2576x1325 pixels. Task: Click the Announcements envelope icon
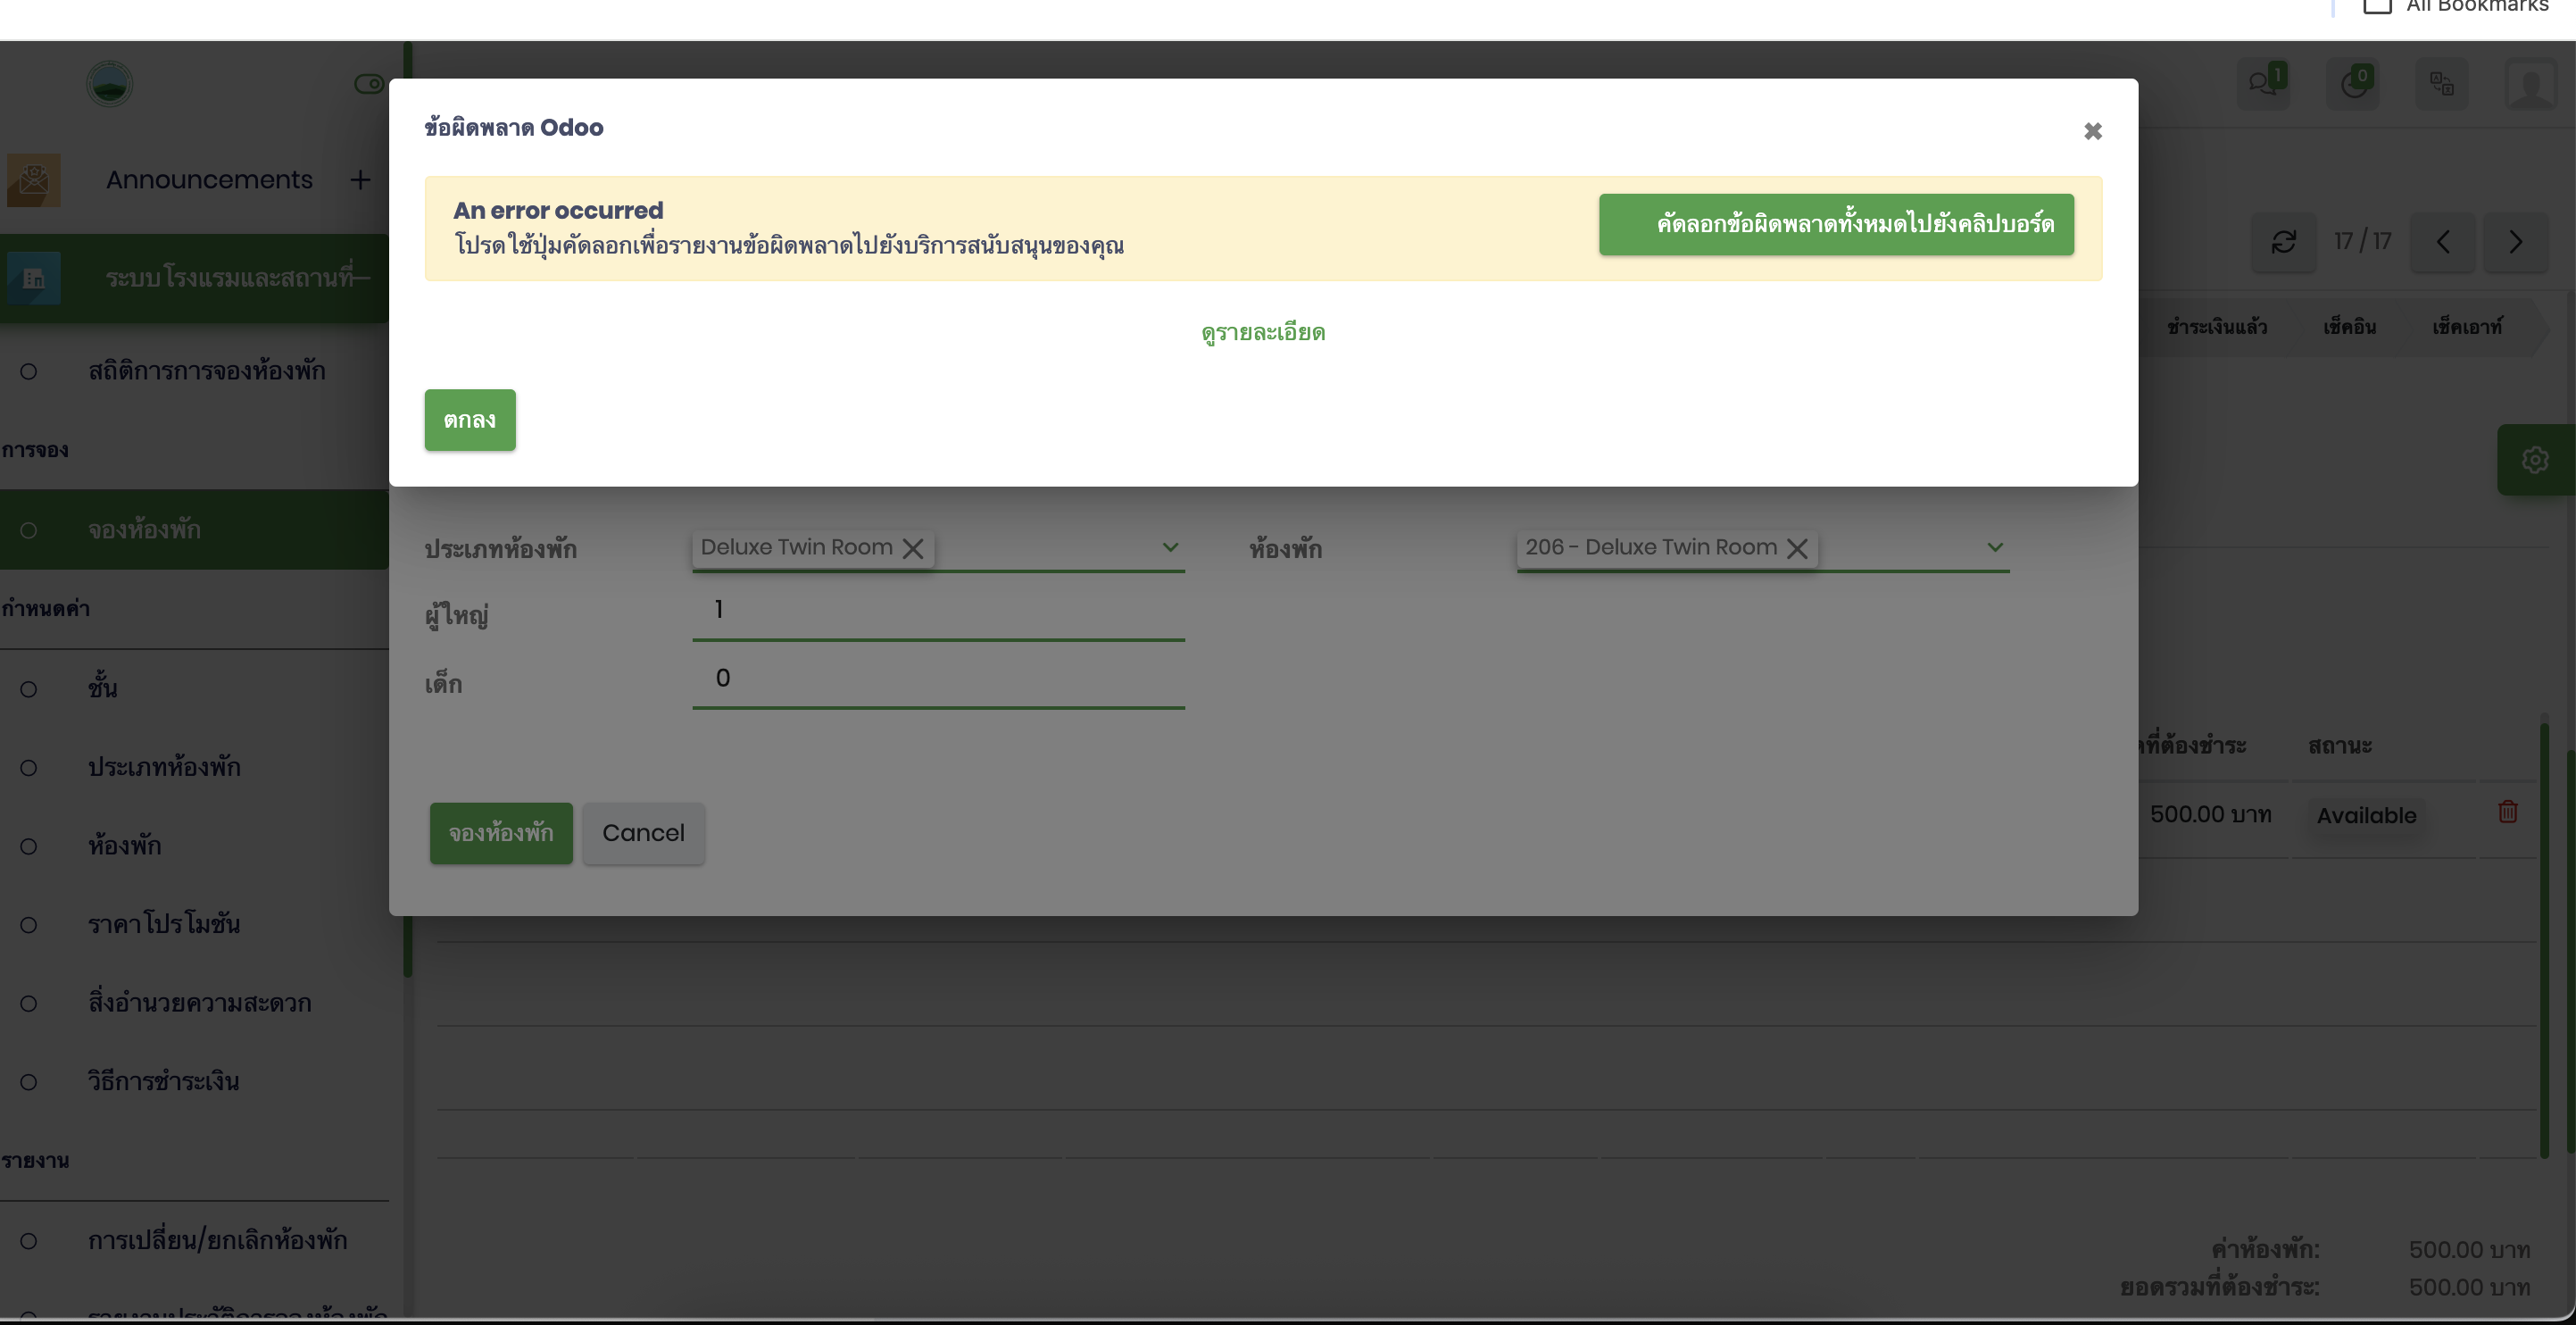(x=34, y=180)
